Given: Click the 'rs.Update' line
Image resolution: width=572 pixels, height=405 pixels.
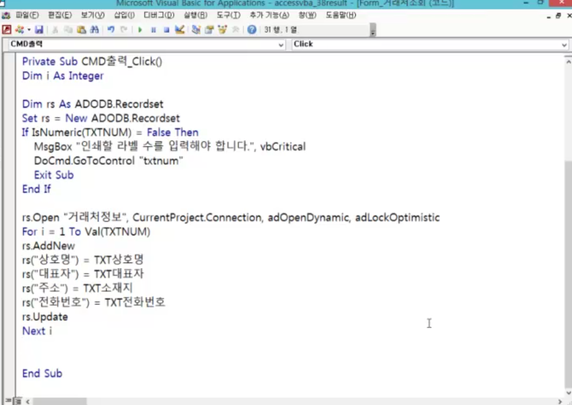Looking at the screenshot, I should [45, 317].
